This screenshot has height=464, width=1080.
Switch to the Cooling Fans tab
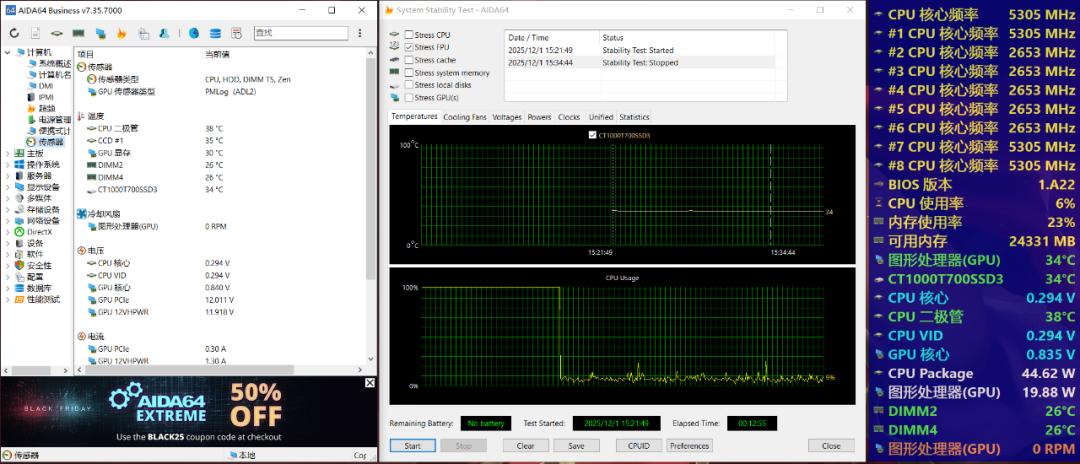(x=465, y=117)
